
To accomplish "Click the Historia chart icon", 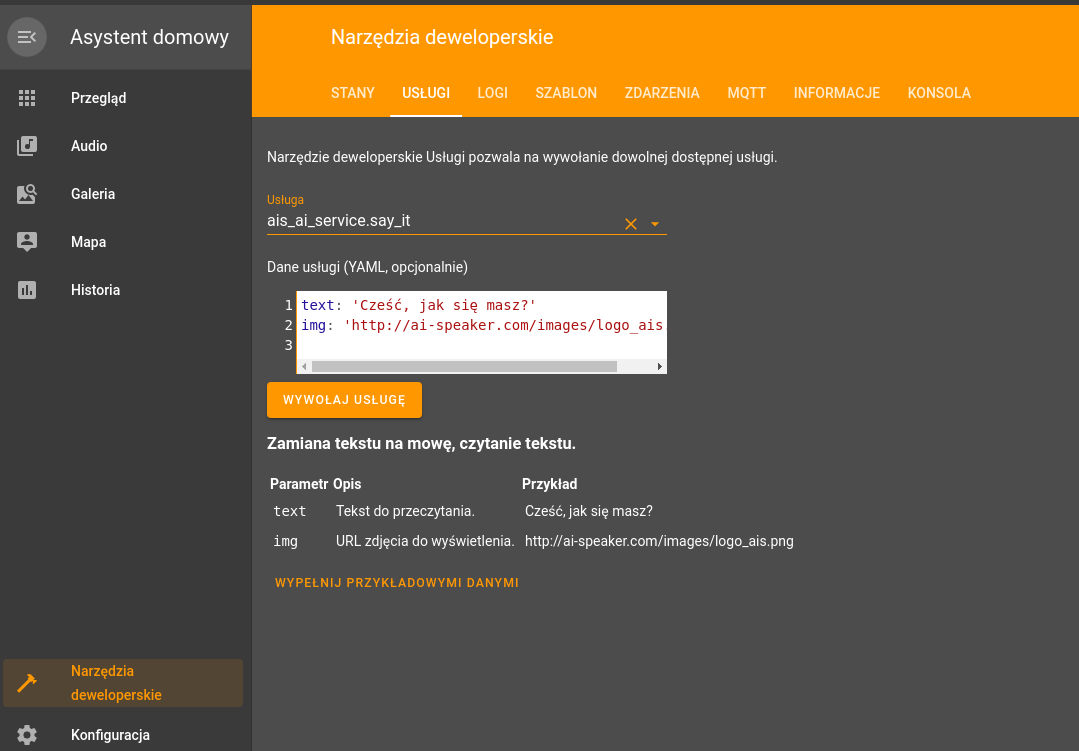I will (27, 290).
